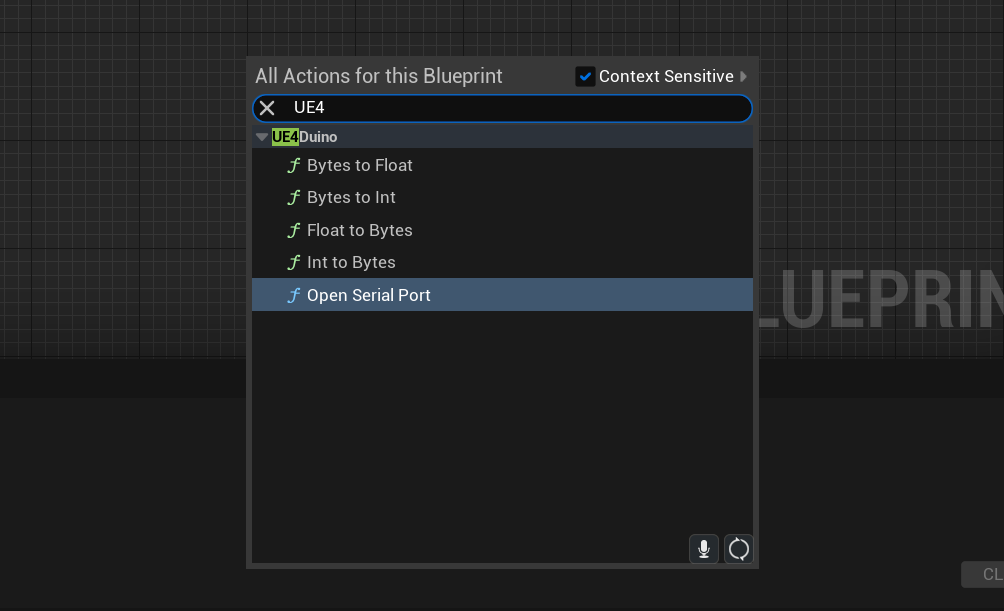Image resolution: width=1004 pixels, height=611 pixels.
Task: Uncheck the Context Sensitive checkbox
Action: click(585, 76)
